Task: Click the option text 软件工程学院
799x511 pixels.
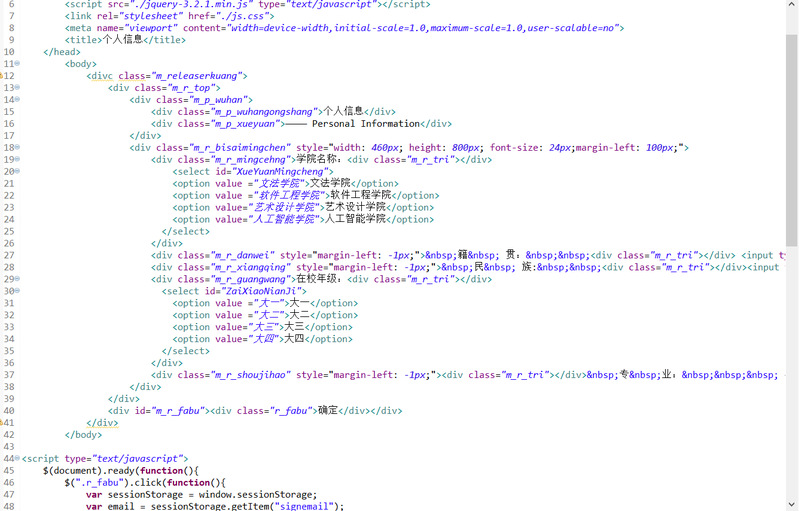Action: point(361,195)
